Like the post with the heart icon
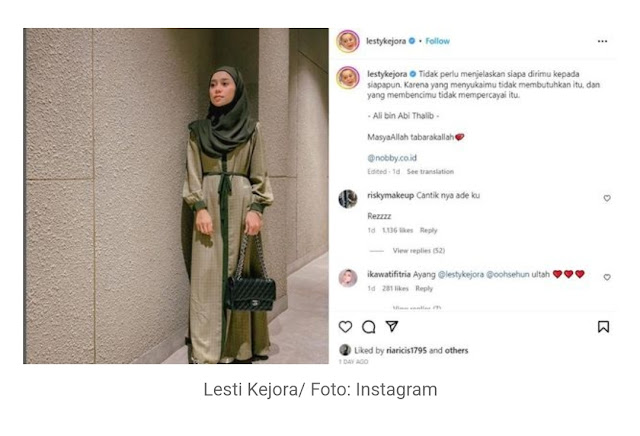Viewport: 640px width, 436px height. point(345,327)
